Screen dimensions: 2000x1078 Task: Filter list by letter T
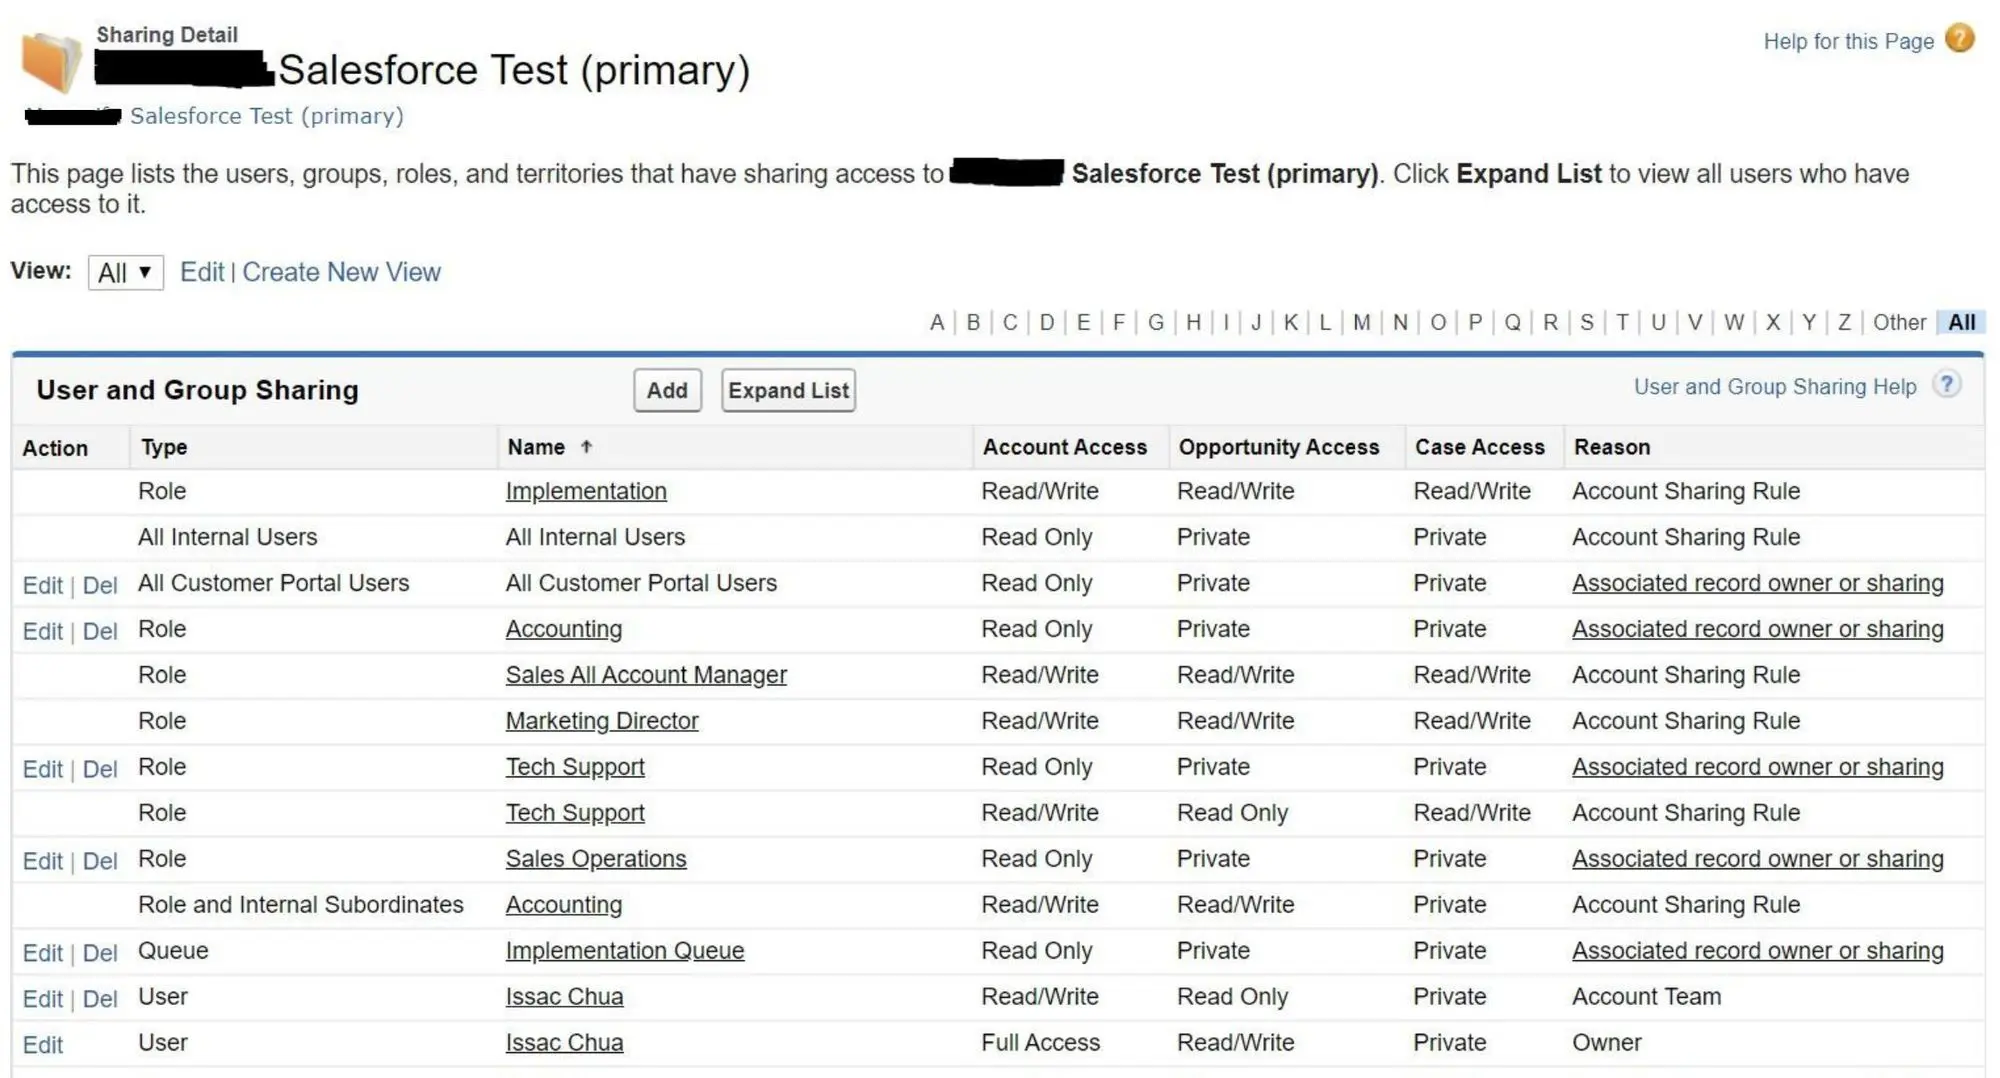tap(1622, 322)
